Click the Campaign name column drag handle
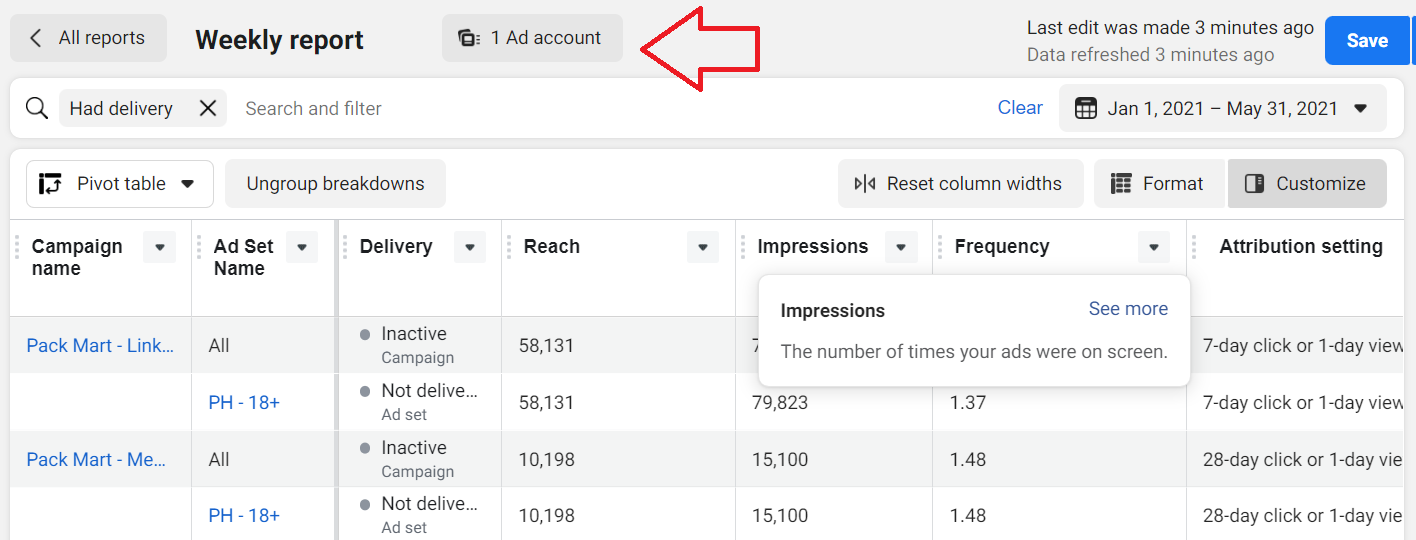Image resolution: width=1416 pixels, height=540 pixels. tap(17, 247)
